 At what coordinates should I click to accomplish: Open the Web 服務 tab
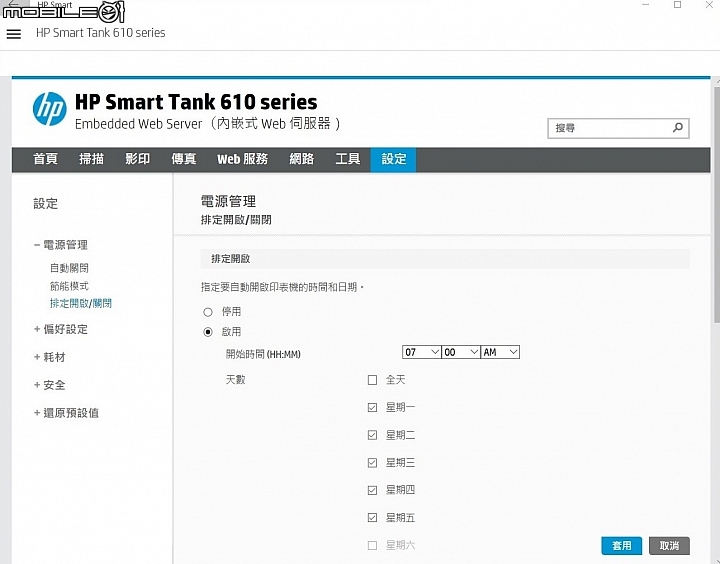tap(242, 159)
